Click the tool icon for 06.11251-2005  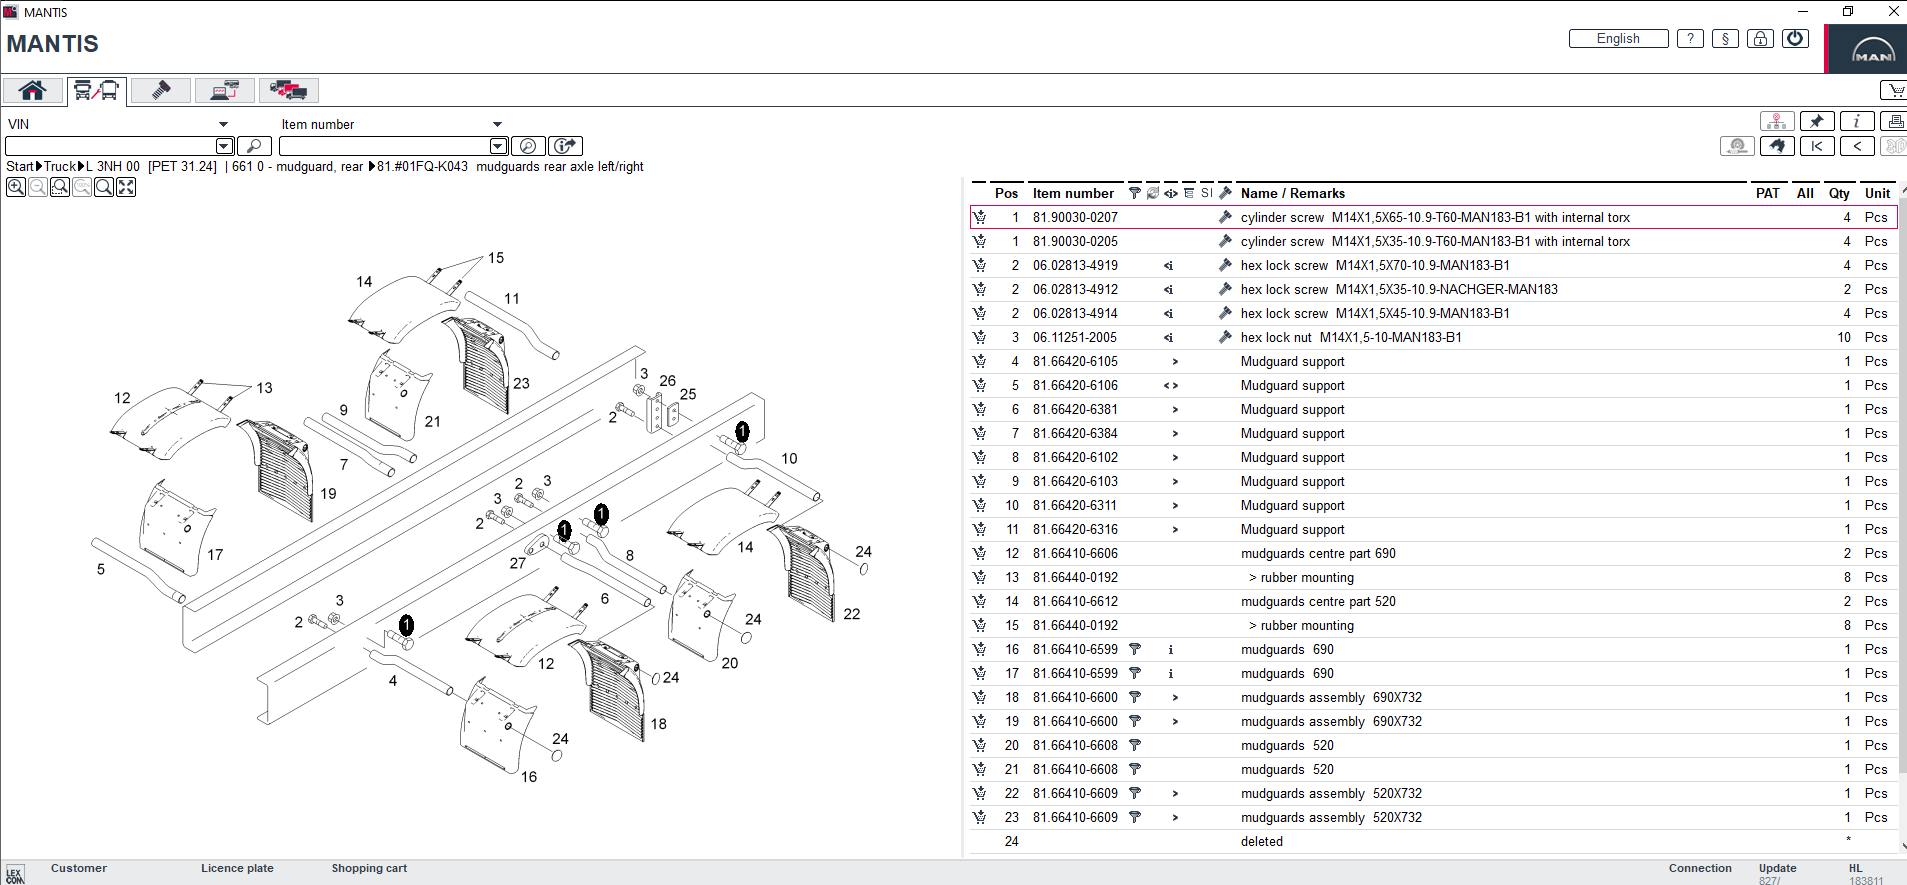tap(1225, 337)
